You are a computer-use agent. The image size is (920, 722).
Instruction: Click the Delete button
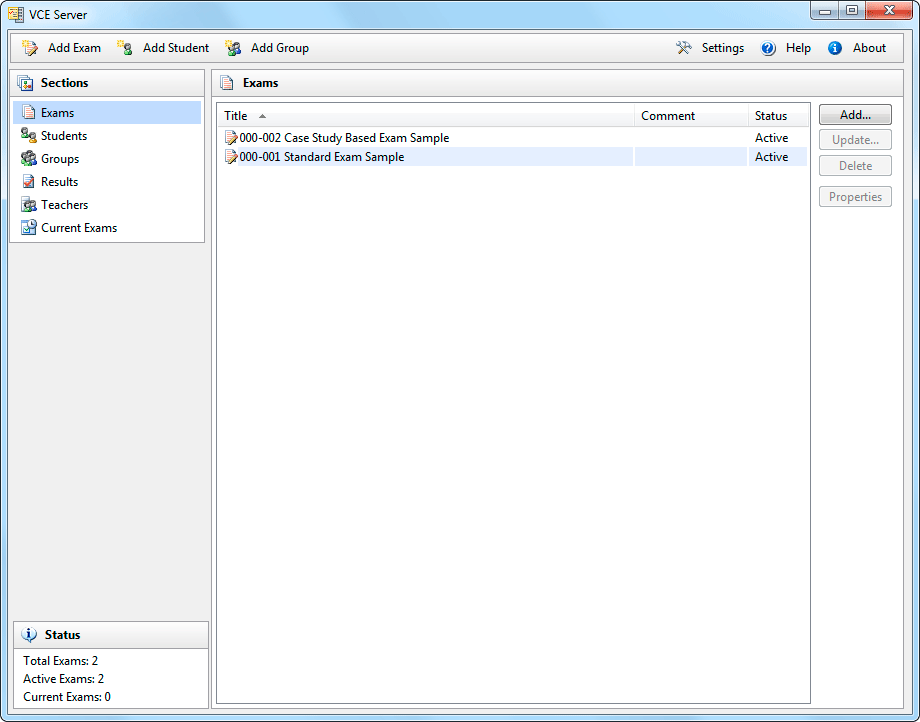tap(855, 166)
